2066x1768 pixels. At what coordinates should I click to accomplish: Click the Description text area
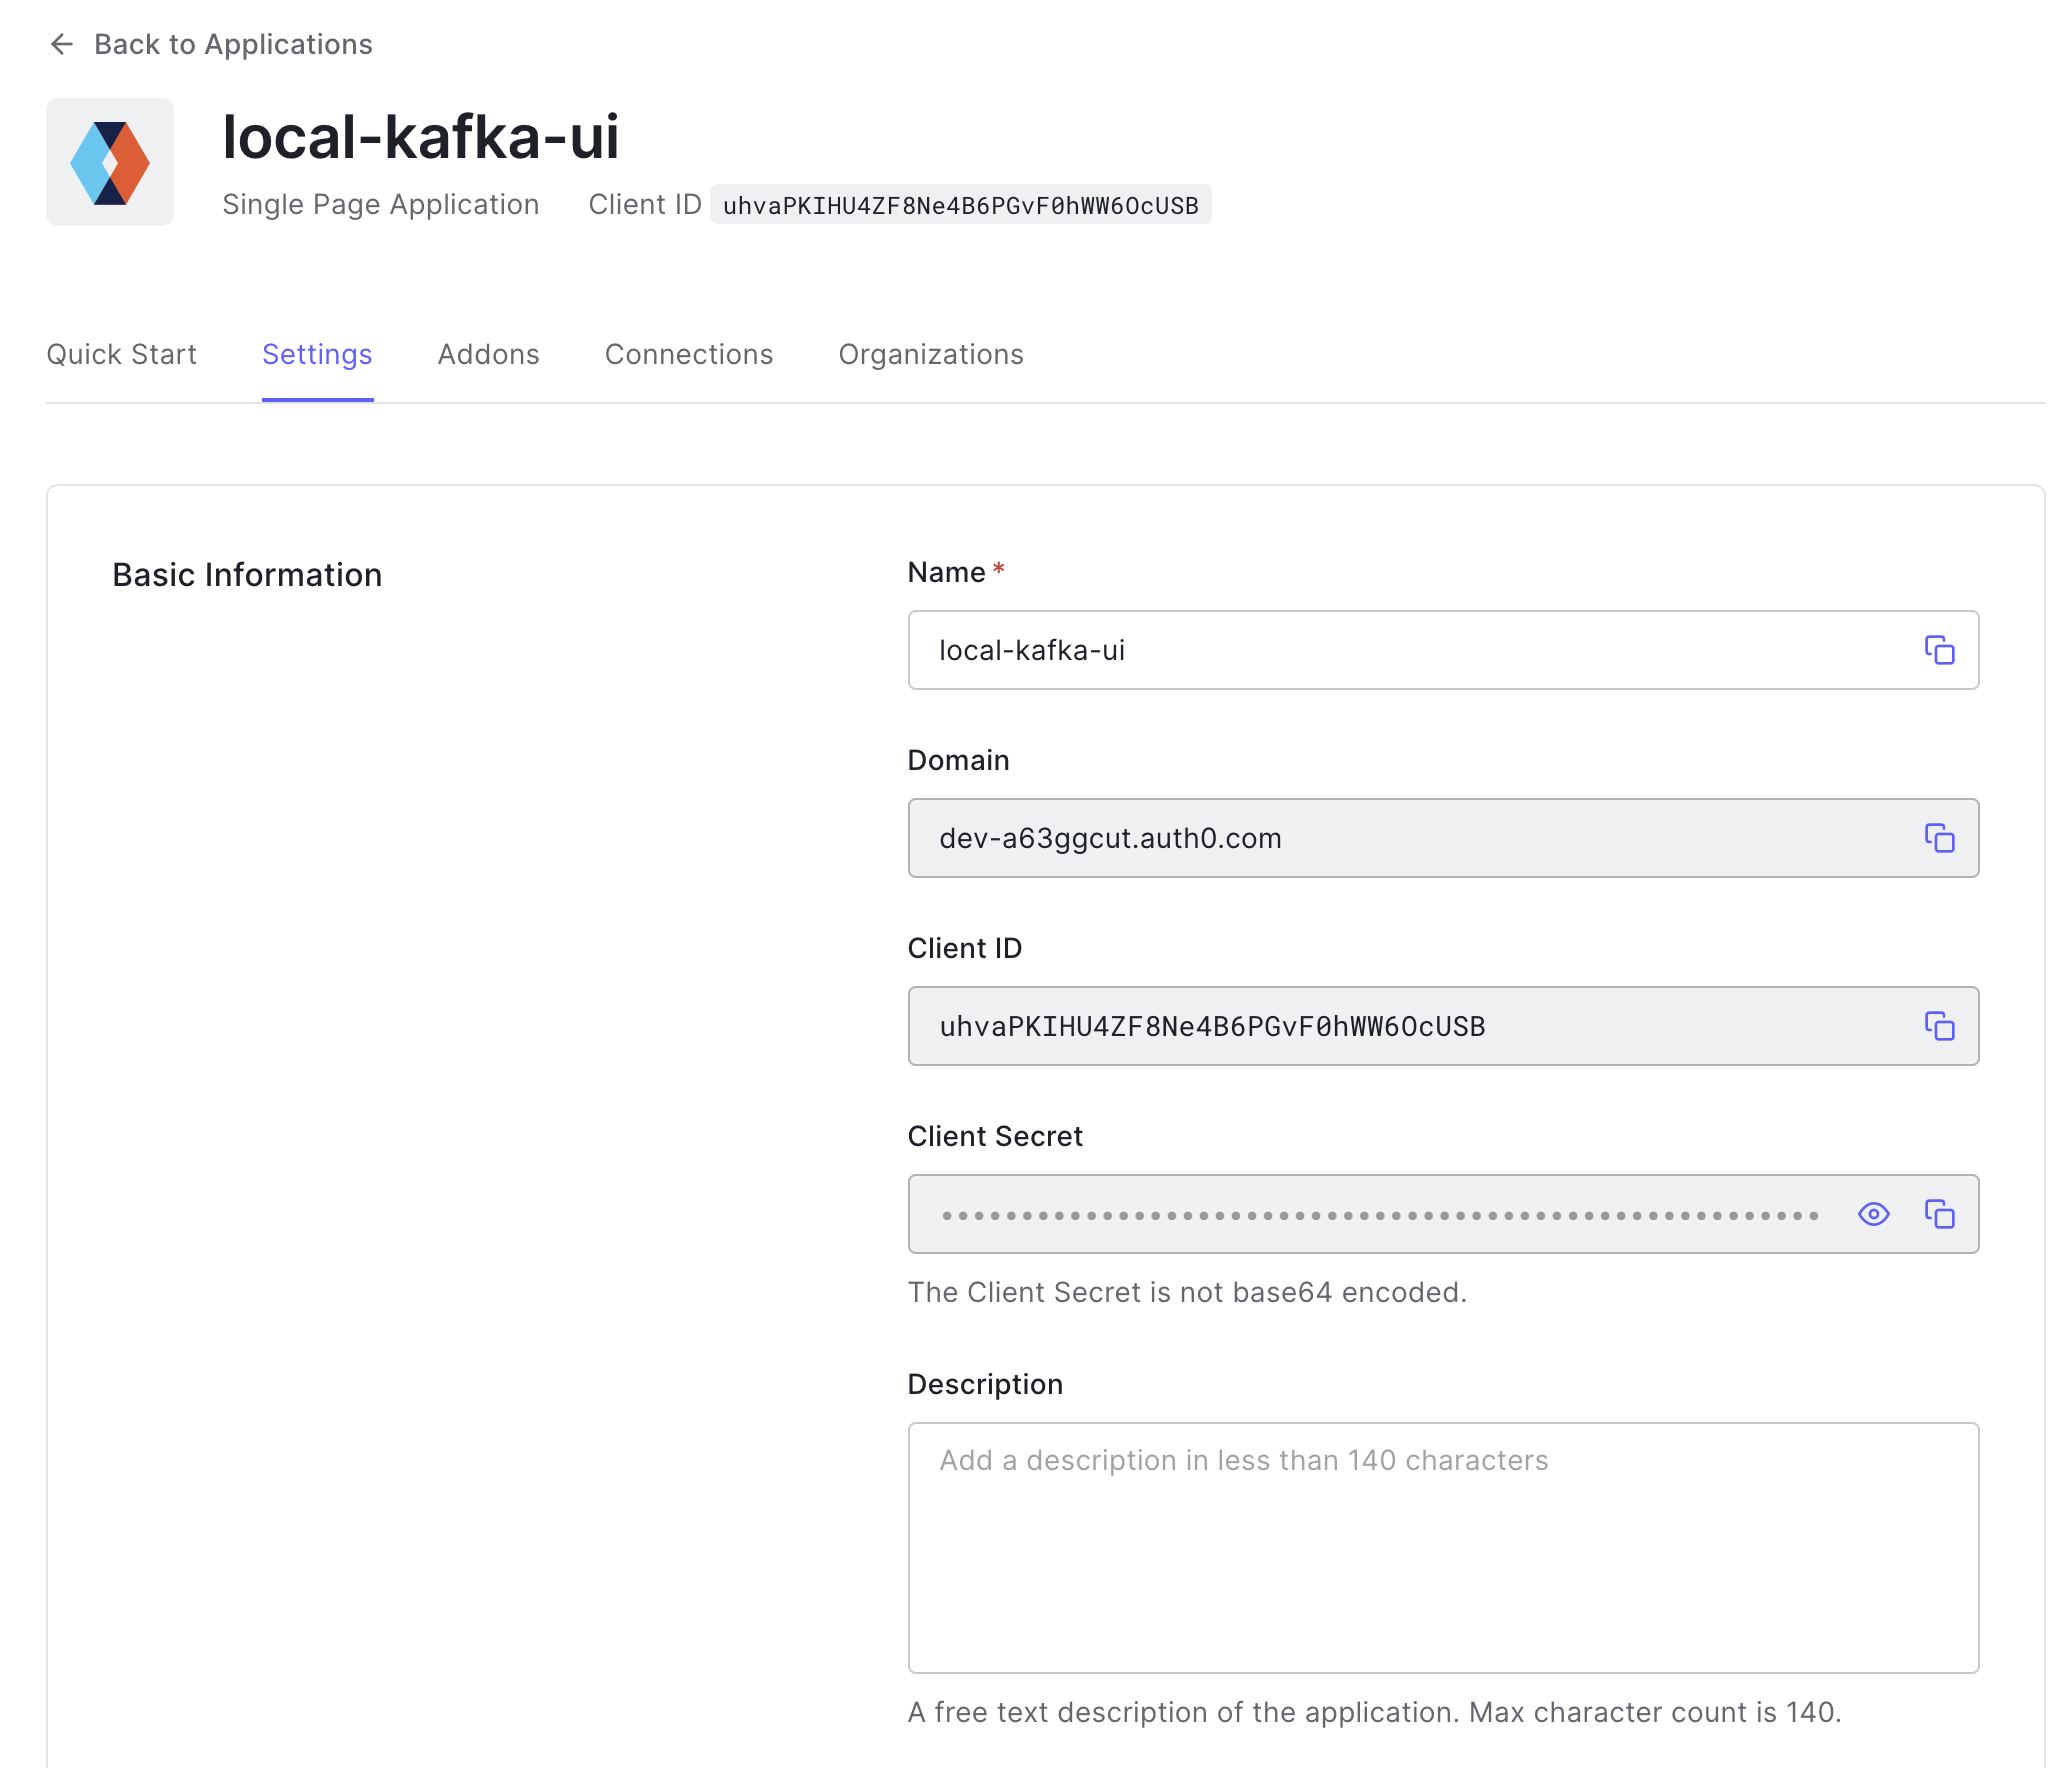click(1442, 1547)
